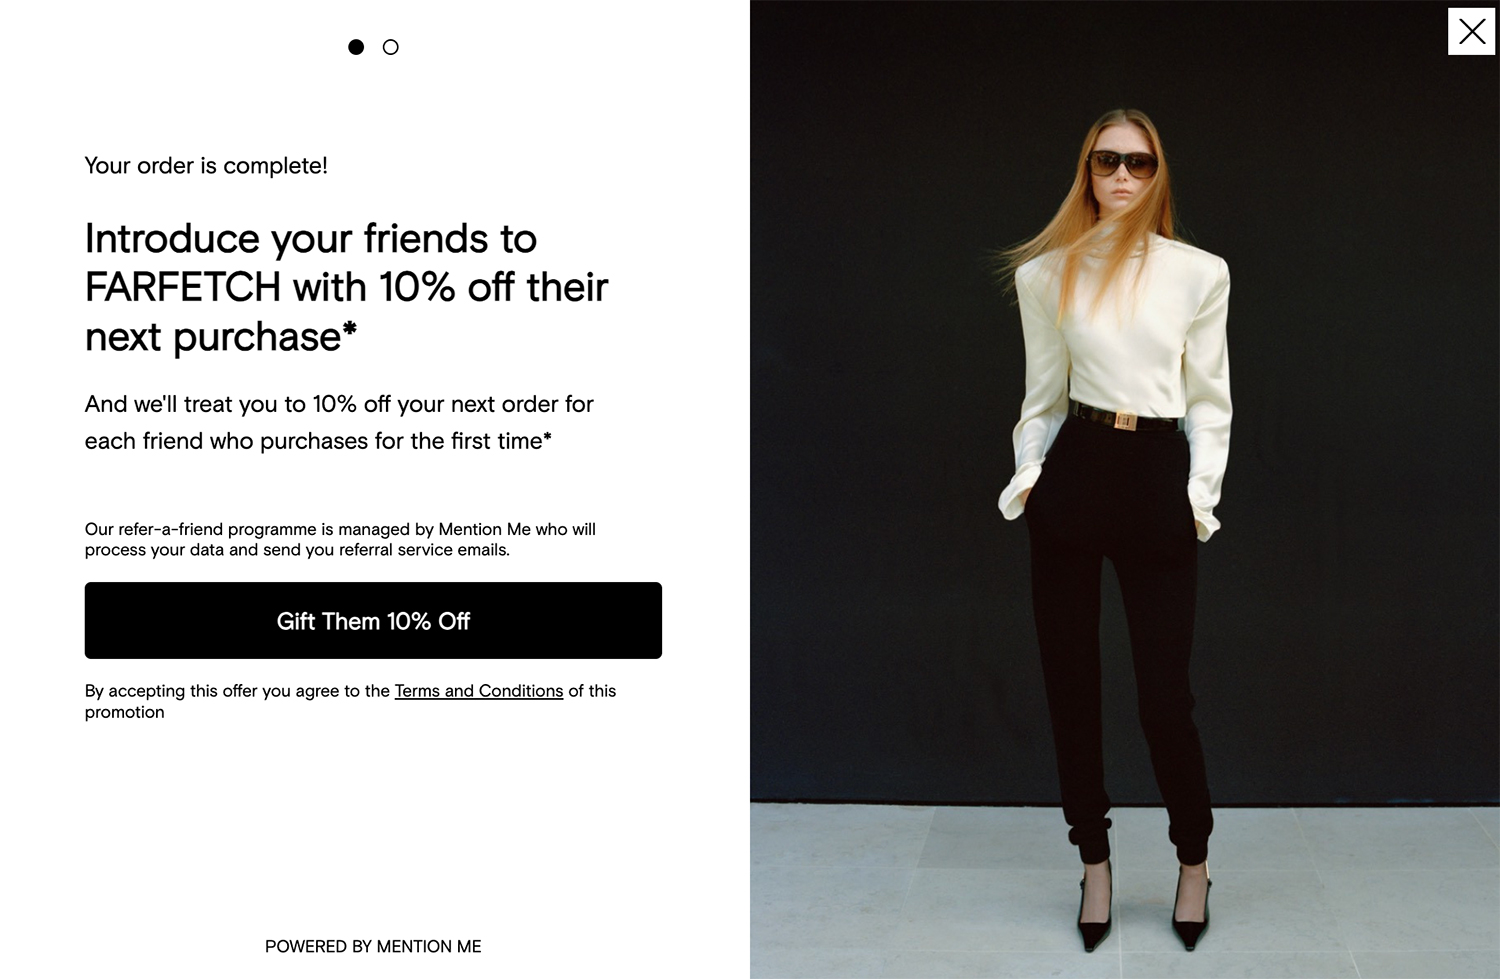Click the asterisk after 'first time'
The width and height of the screenshot is (1500, 979).
click(547, 436)
